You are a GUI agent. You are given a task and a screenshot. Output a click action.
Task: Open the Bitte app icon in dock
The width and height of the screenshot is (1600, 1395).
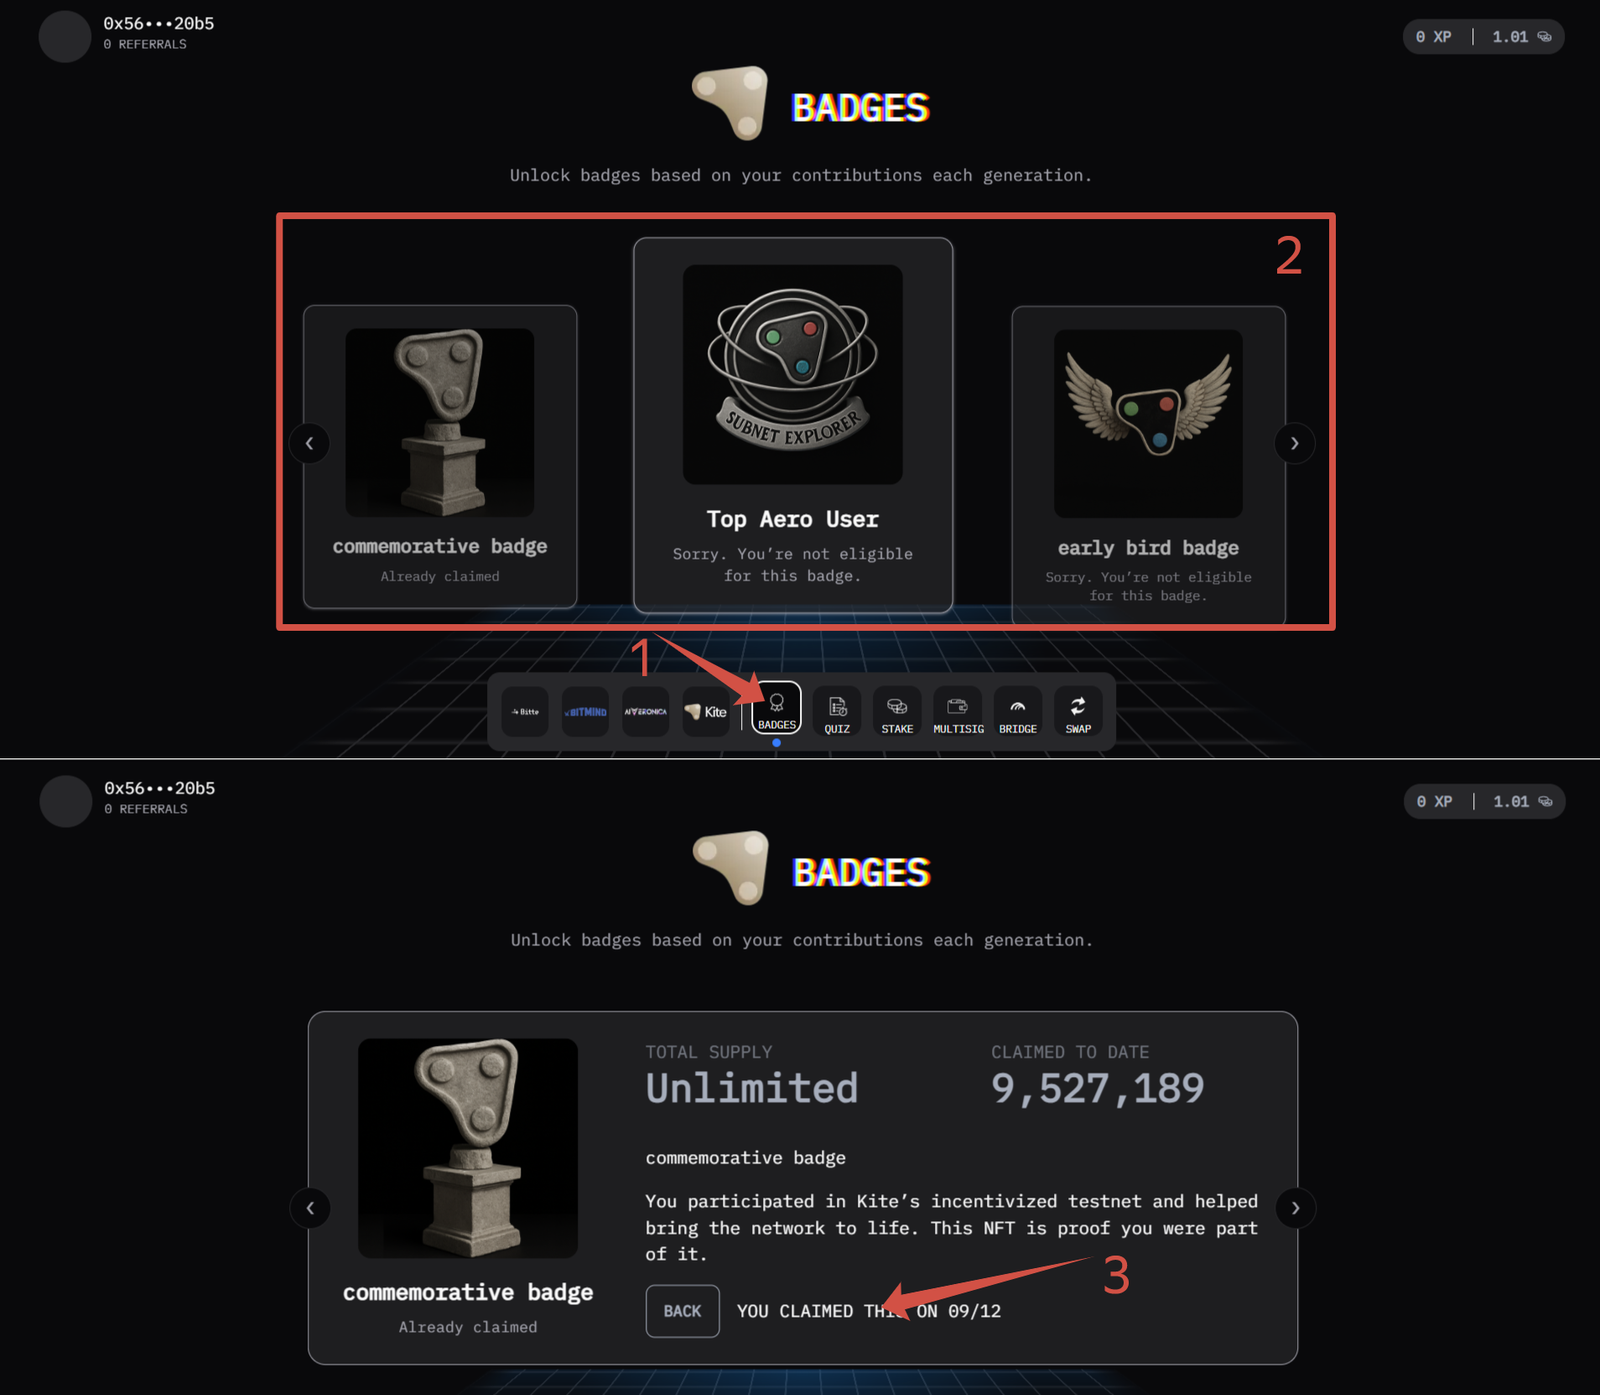(525, 712)
